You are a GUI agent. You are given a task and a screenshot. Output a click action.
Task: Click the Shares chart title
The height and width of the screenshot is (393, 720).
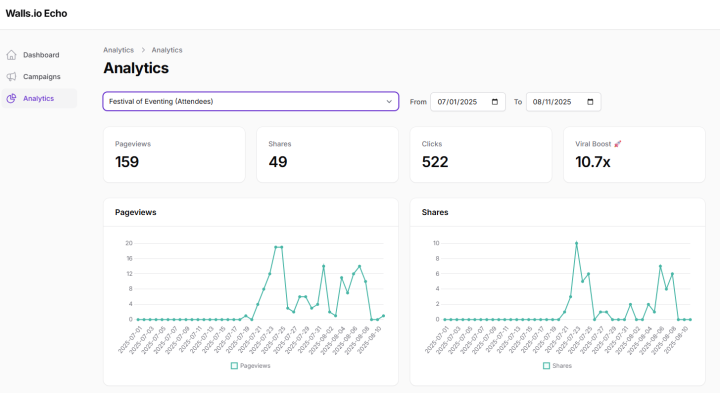[x=435, y=212]
